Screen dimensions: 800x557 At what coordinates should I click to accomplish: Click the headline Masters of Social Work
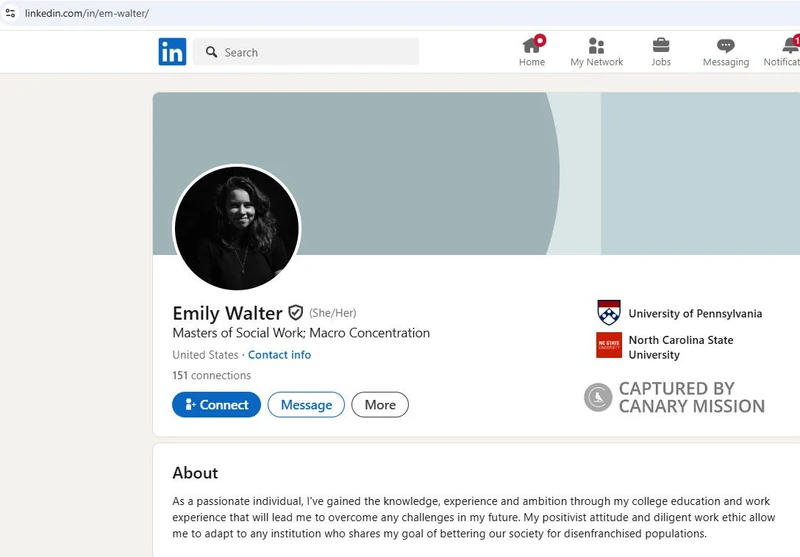tap(301, 333)
